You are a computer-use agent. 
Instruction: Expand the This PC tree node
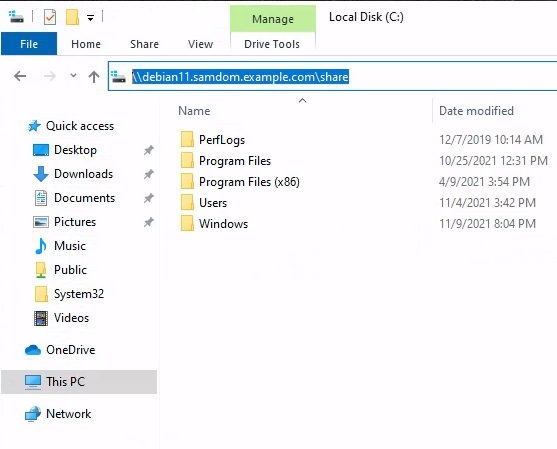pyautogui.click(x=12, y=382)
